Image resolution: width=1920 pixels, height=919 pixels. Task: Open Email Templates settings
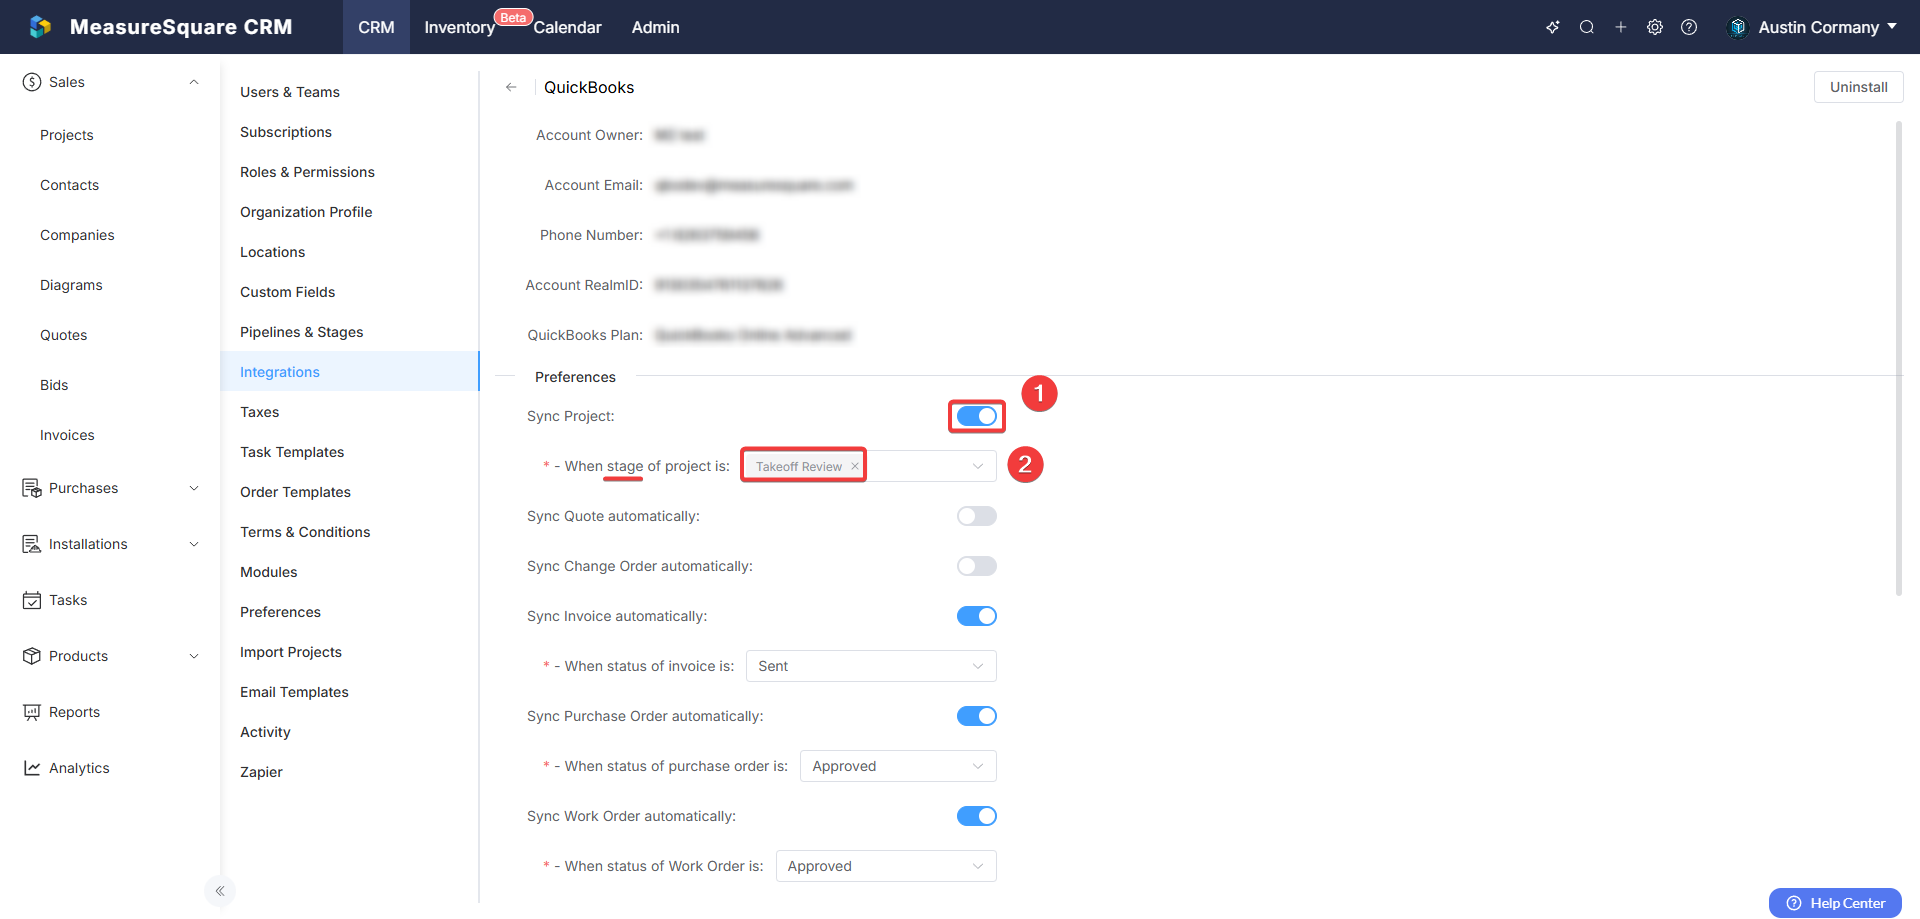click(x=294, y=692)
